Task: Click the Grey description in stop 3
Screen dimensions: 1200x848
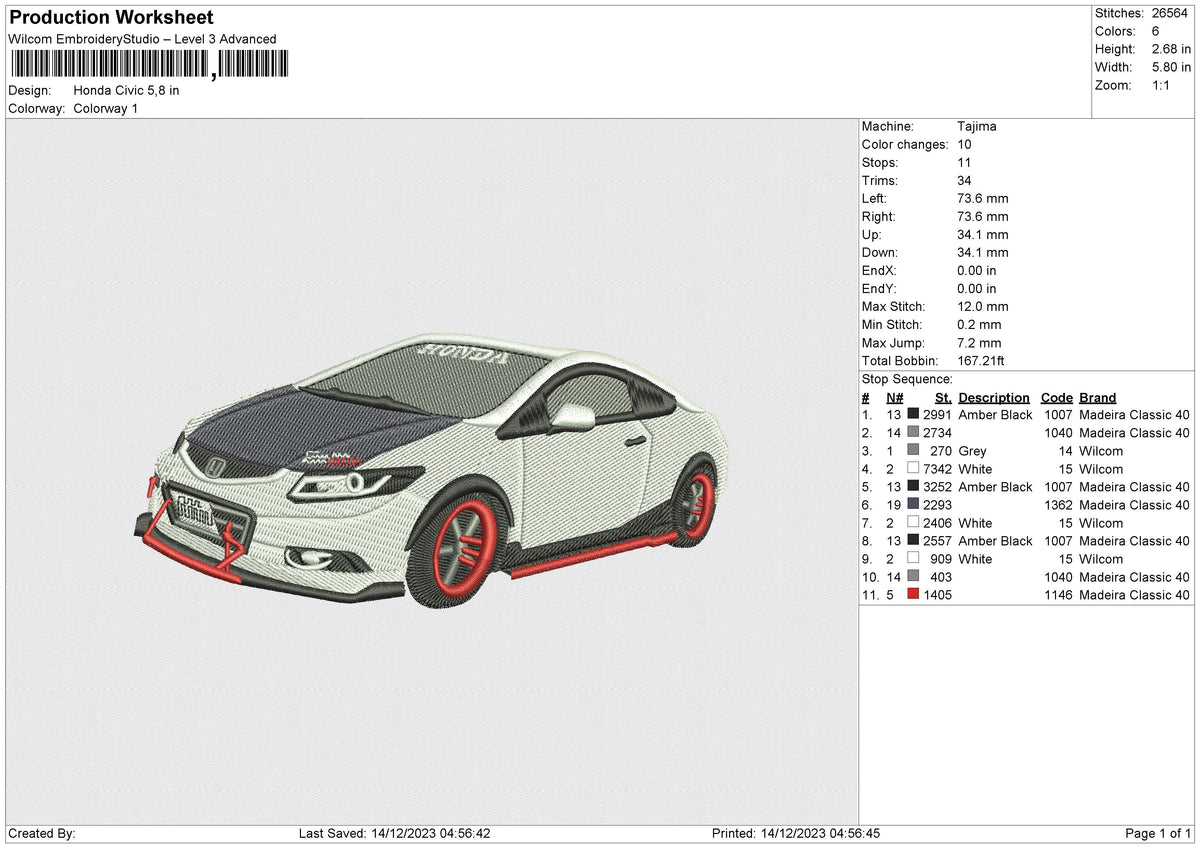Action: tap(972, 451)
